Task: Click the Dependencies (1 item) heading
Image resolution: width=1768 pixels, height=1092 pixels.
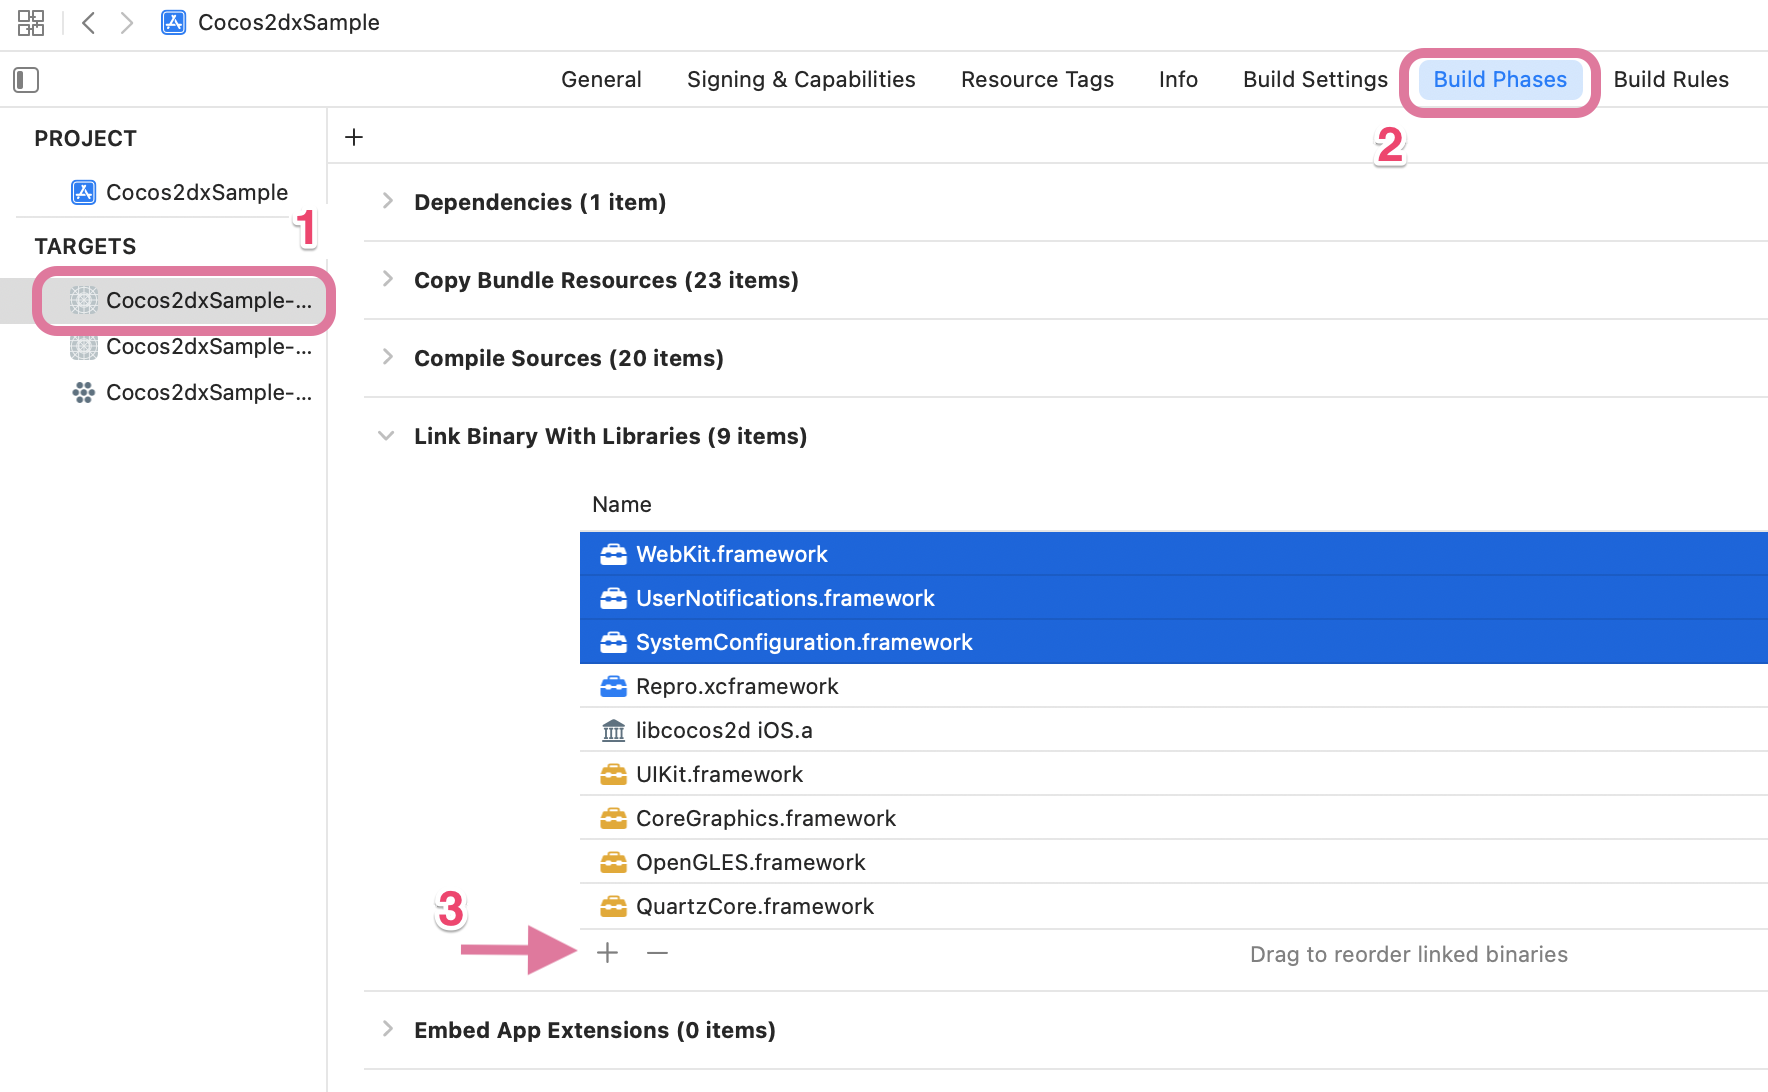Action: pyautogui.click(x=540, y=202)
